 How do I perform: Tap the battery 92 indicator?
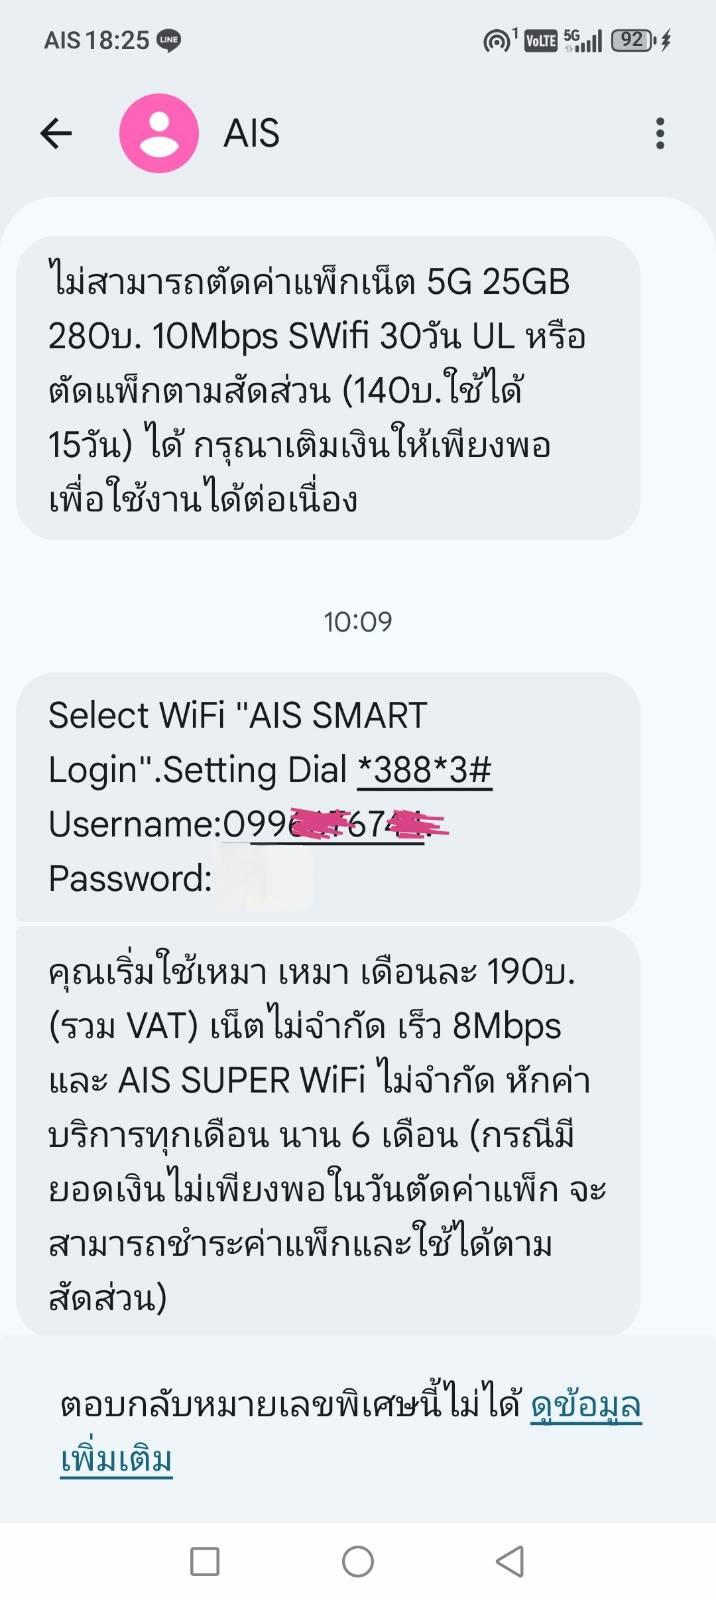pos(632,40)
